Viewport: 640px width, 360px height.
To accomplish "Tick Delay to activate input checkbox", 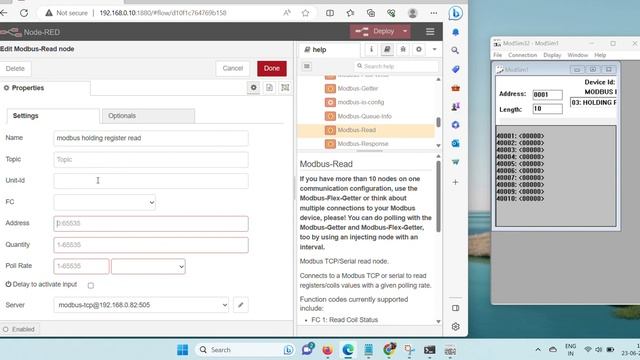I will point(91,286).
